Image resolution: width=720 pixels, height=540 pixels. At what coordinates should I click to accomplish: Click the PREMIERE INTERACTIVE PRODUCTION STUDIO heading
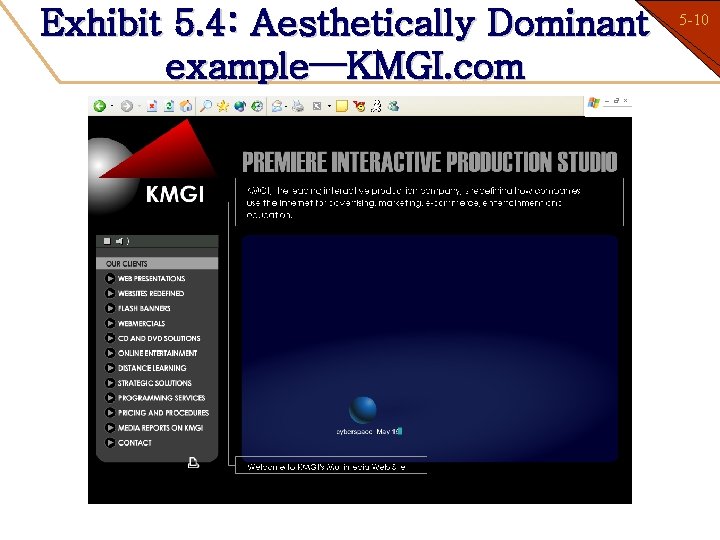430,162
